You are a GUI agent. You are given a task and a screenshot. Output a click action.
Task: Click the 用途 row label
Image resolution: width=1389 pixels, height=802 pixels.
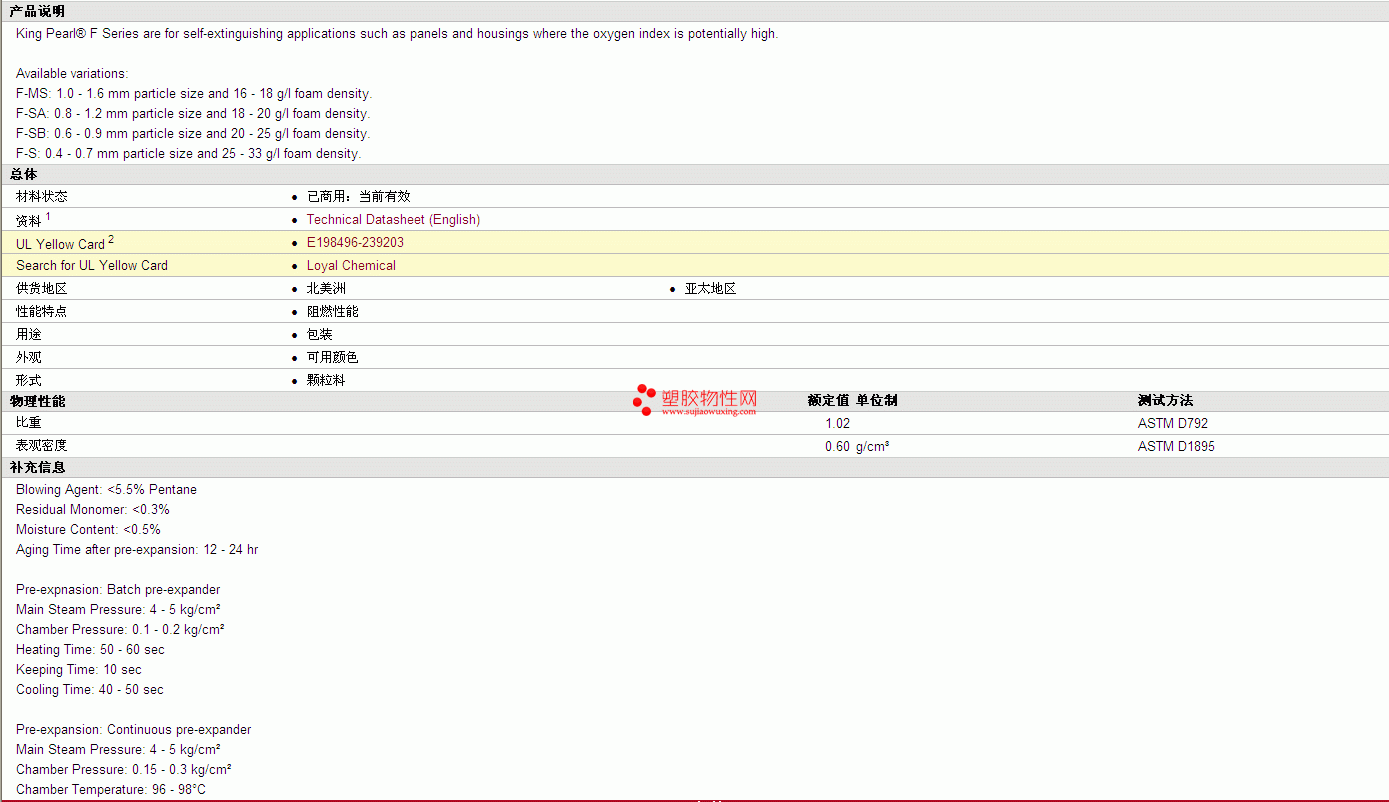[x=29, y=334]
